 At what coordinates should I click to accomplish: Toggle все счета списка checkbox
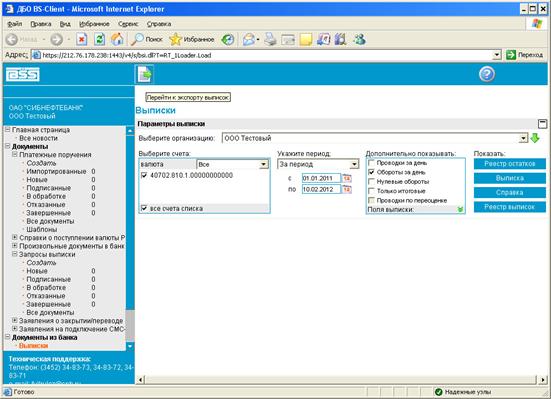tap(144, 208)
